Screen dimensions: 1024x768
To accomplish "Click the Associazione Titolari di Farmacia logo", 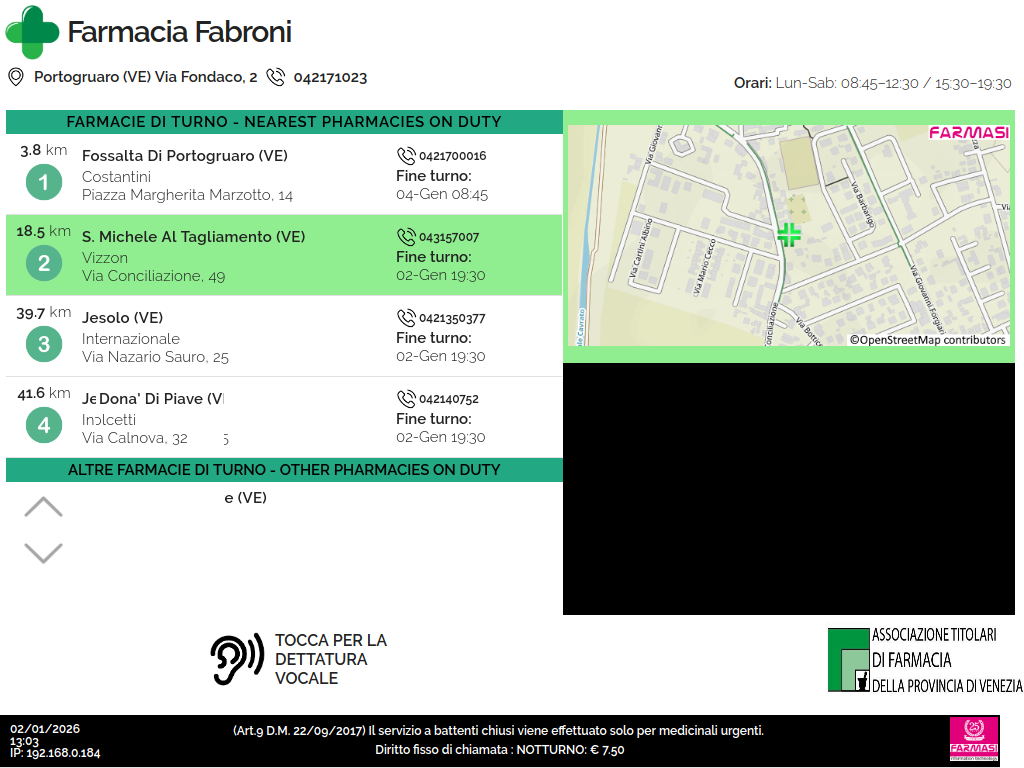I will pos(924,660).
